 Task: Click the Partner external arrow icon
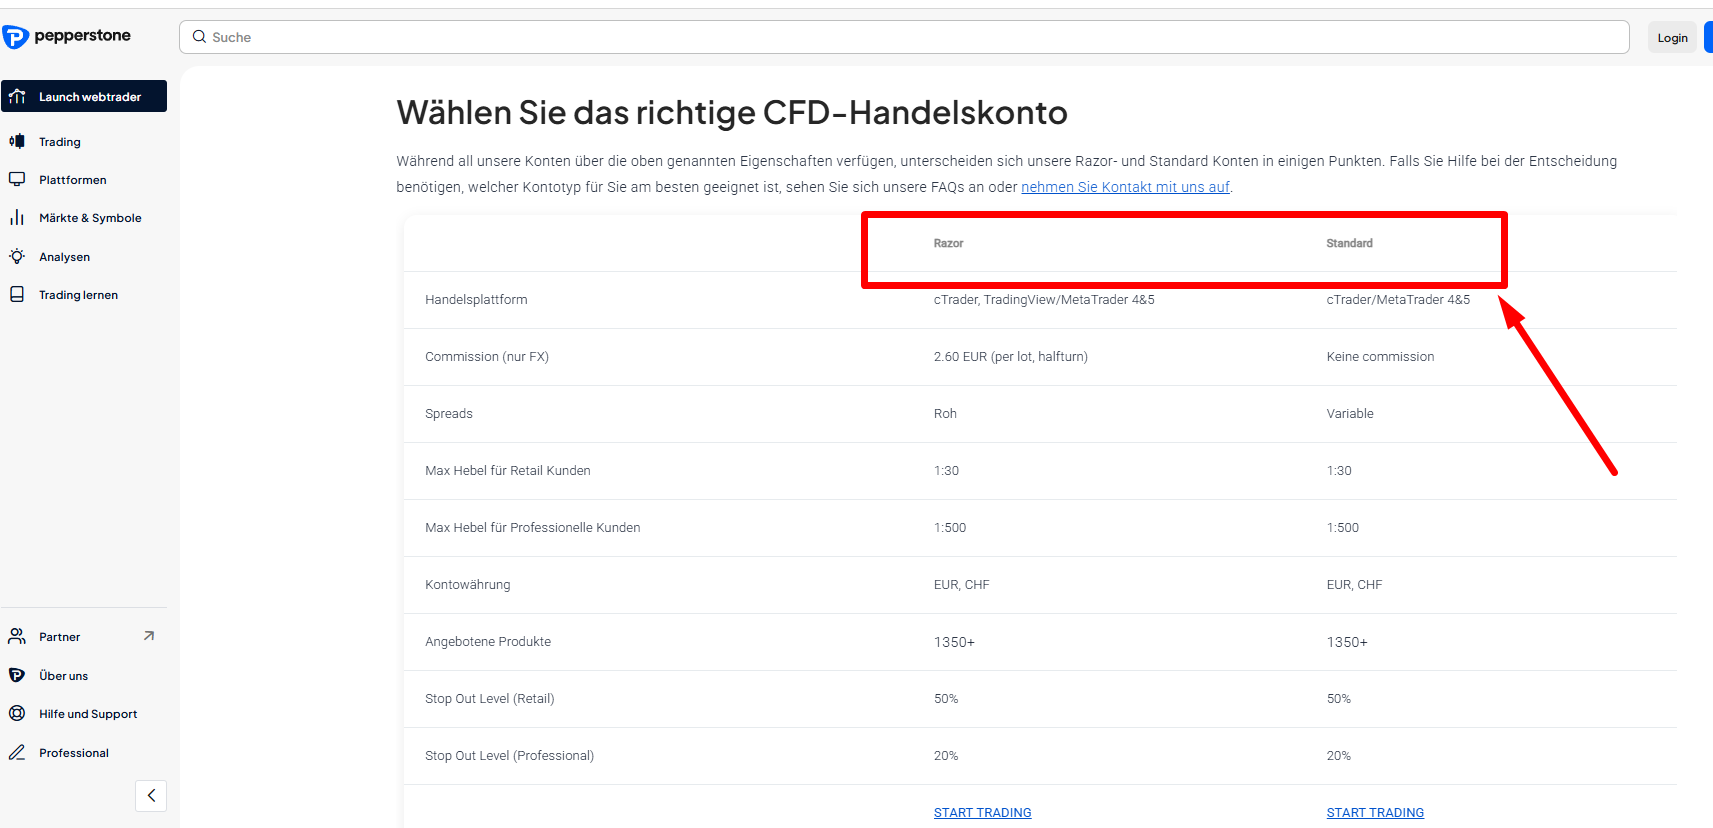pos(149,636)
